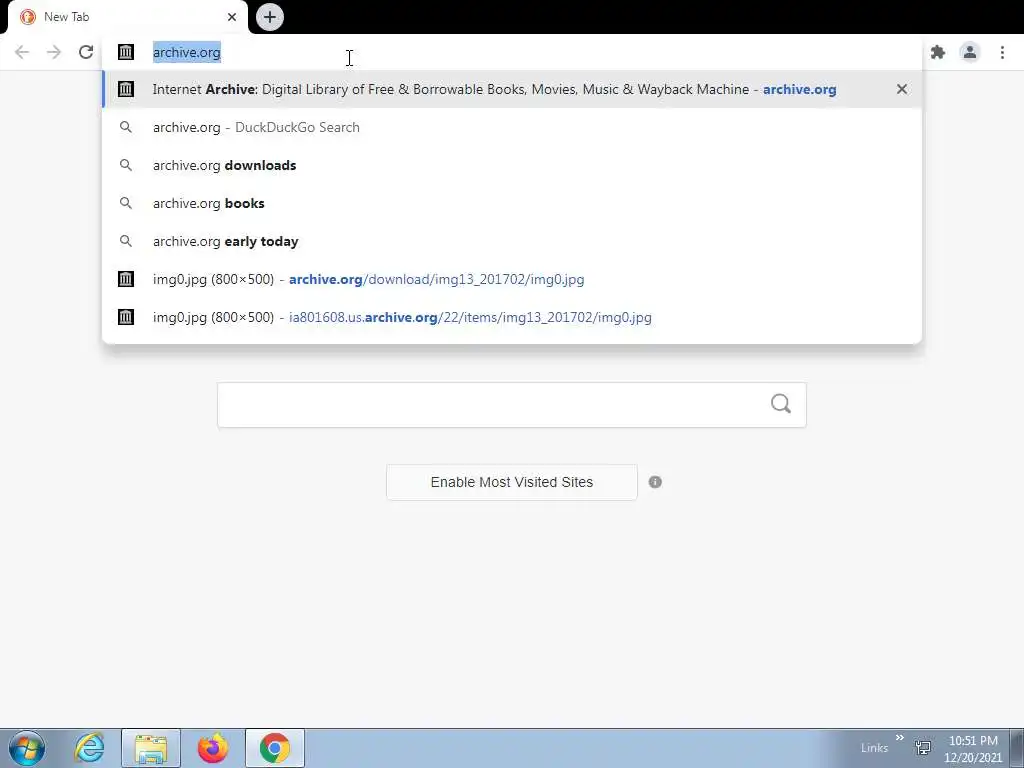Click the info icon beside Enable button
1024x768 pixels.
[655, 482]
